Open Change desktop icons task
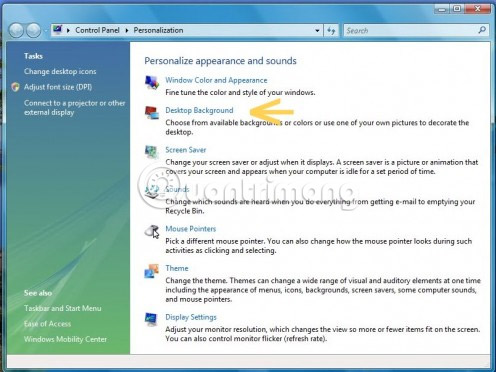The height and width of the screenshot is (372, 496). (x=60, y=71)
